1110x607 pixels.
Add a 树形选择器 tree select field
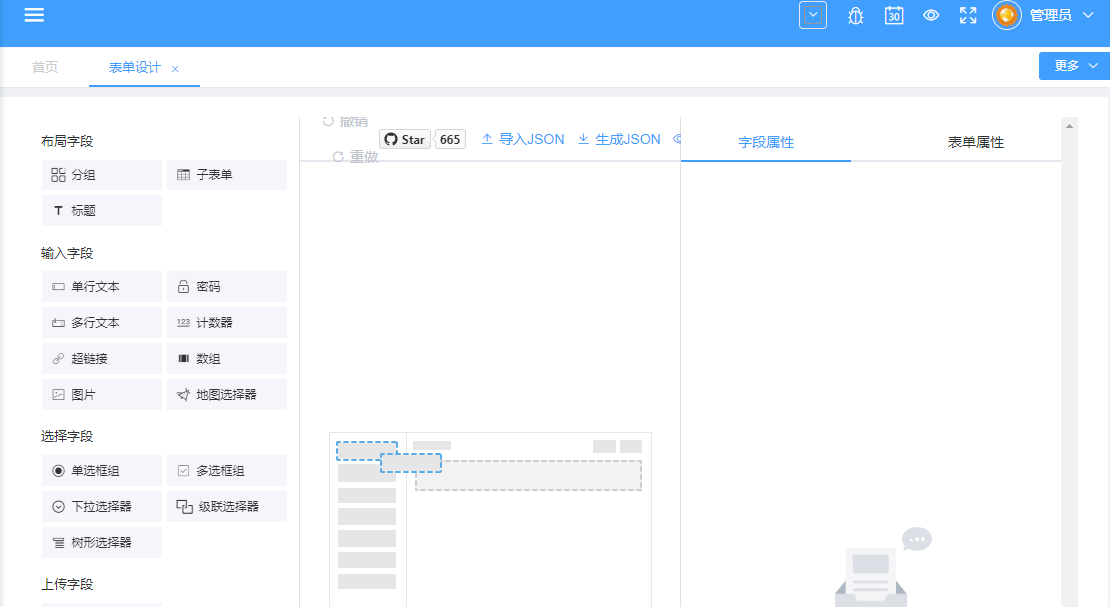pyautogui.click(x=102, y=543)
